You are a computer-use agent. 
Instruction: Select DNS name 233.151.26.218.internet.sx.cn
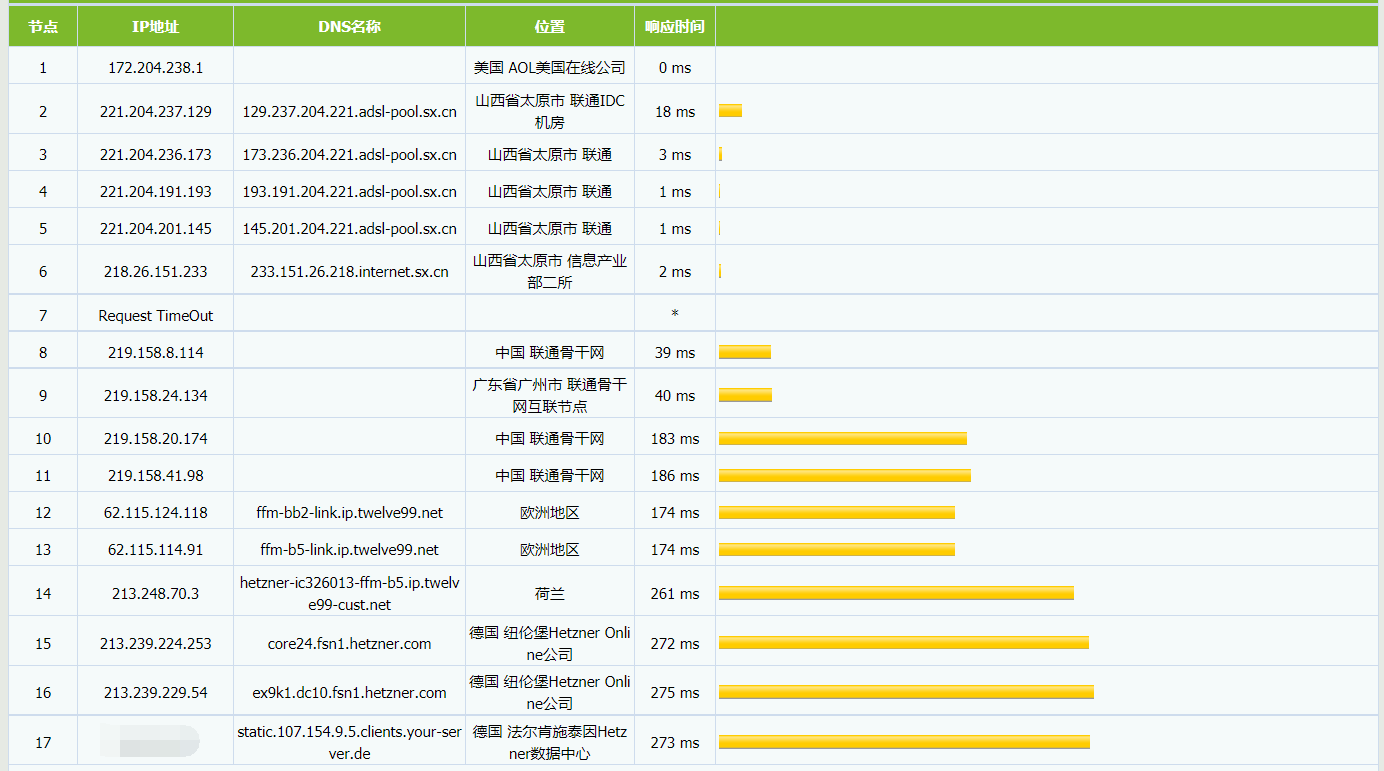coord(349,272)
